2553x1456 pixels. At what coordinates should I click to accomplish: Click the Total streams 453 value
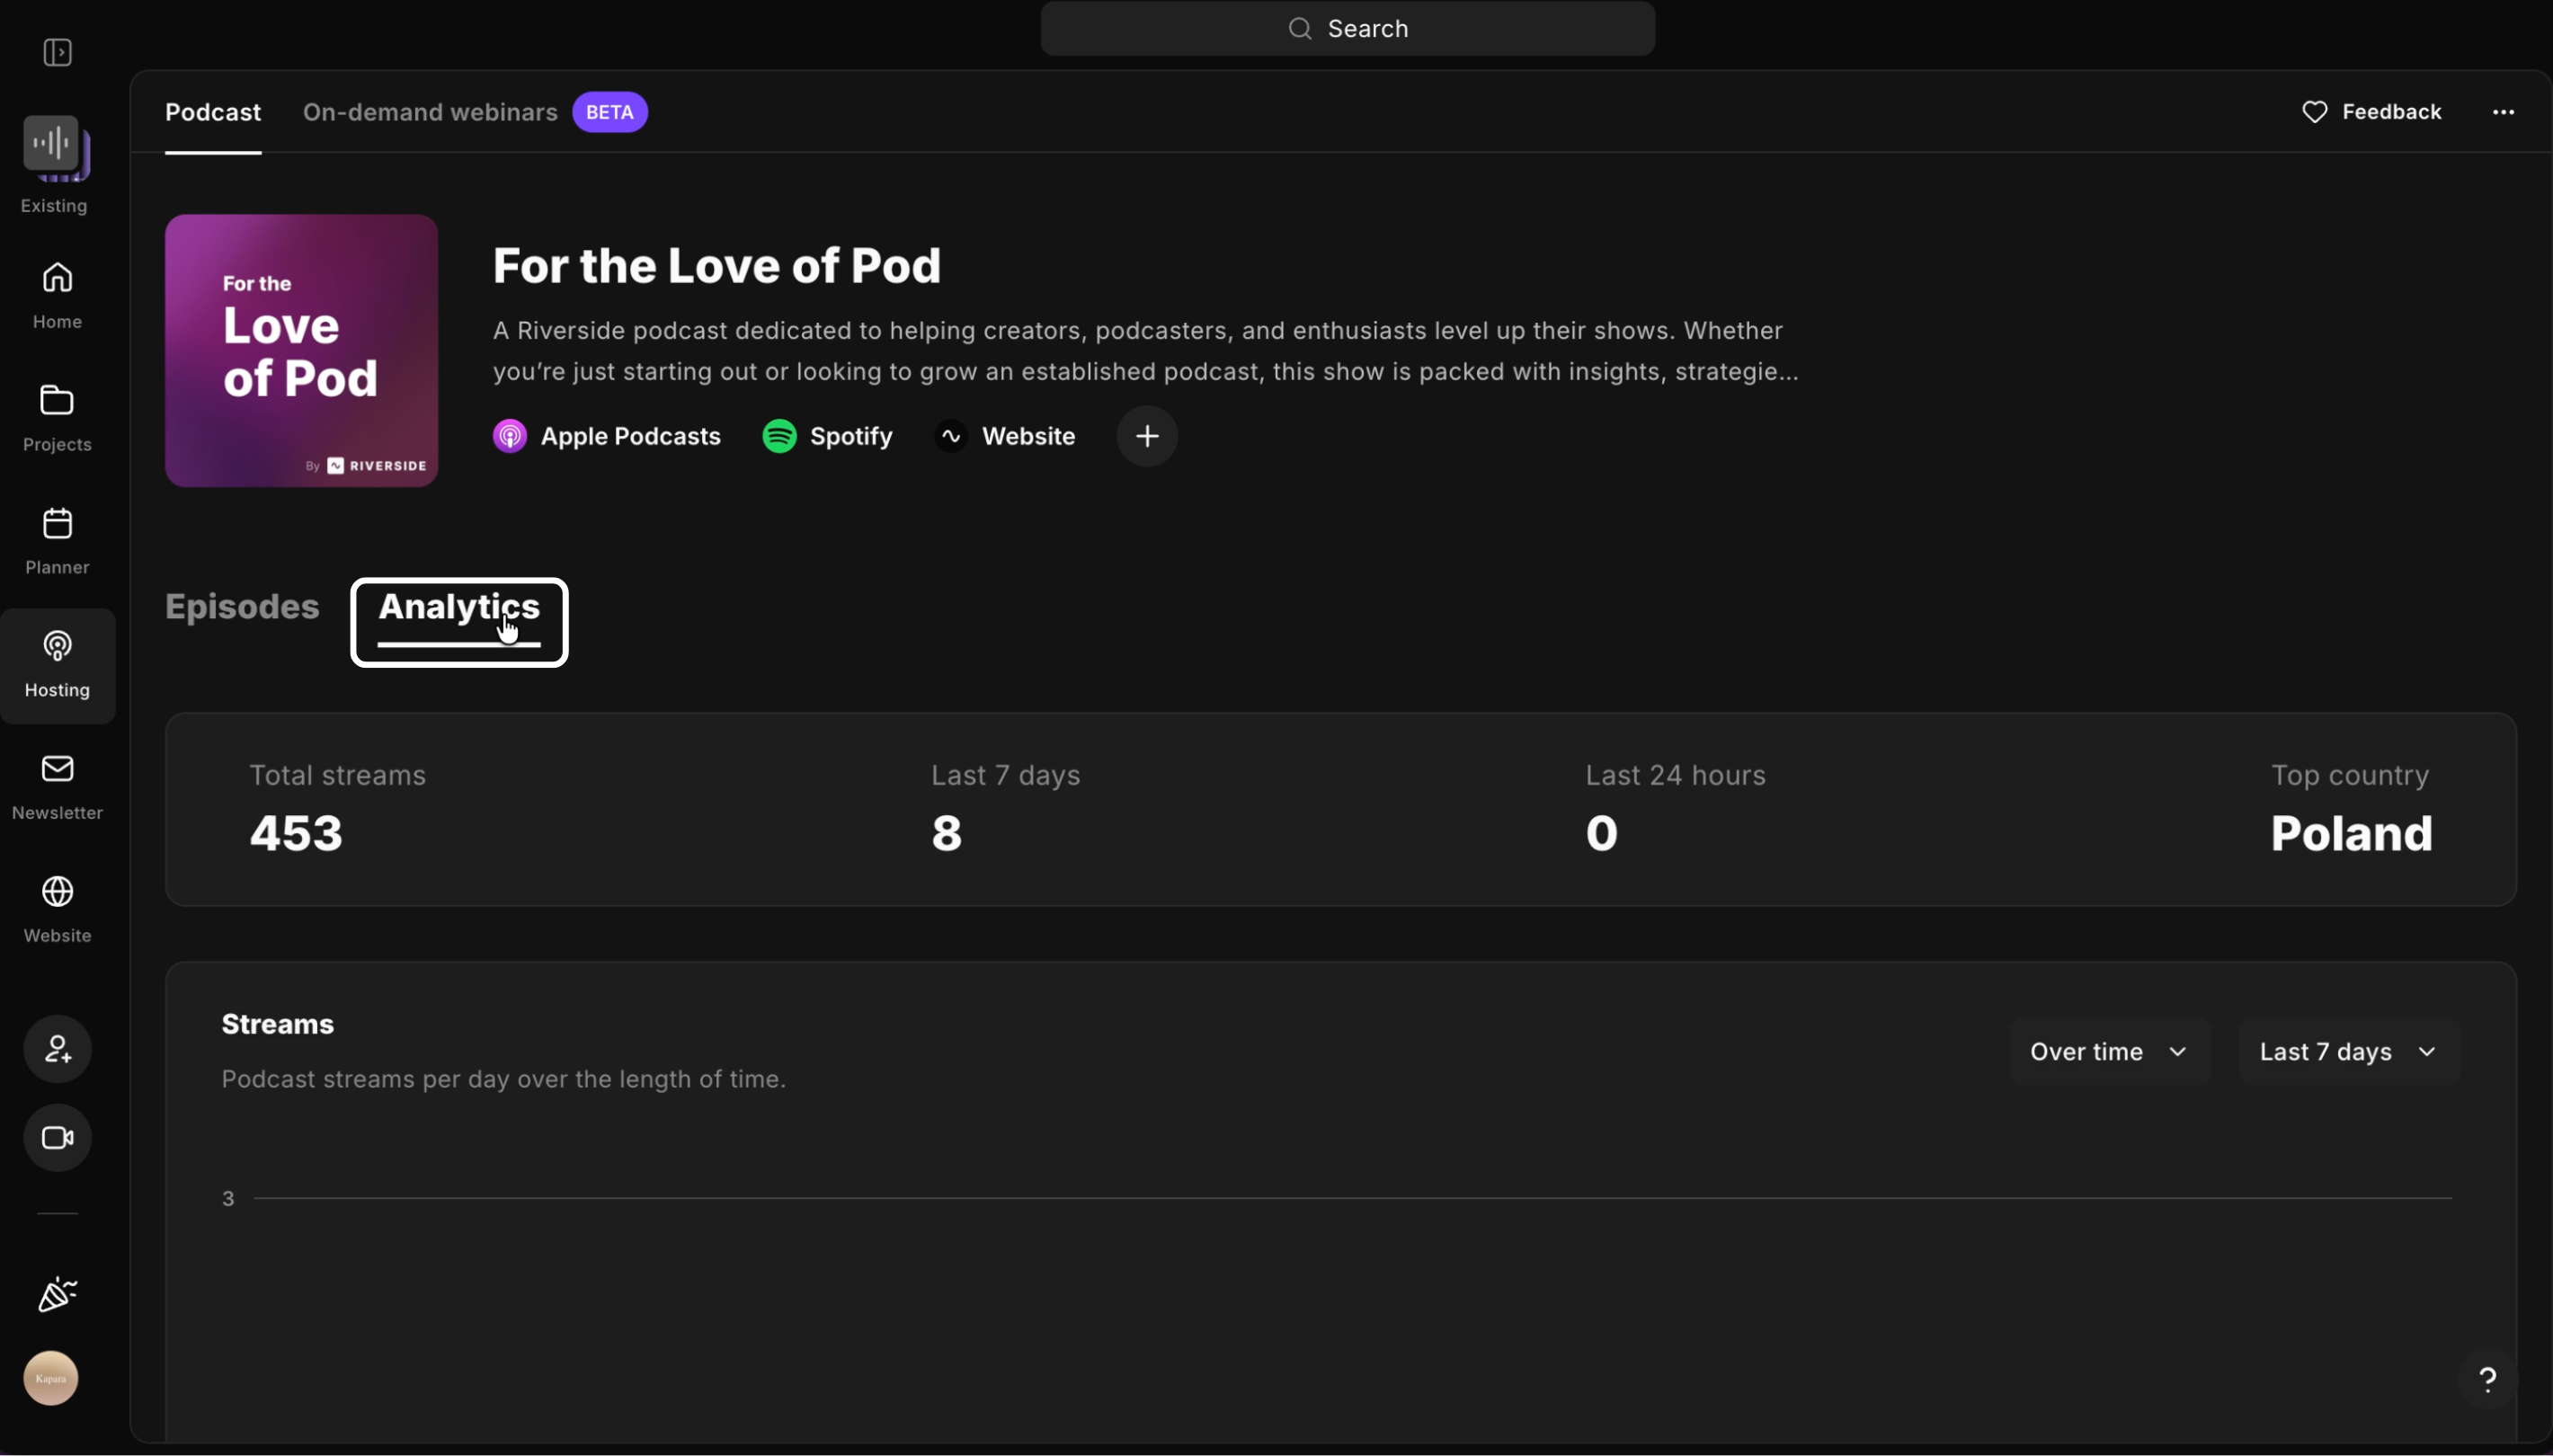point(296,834)
